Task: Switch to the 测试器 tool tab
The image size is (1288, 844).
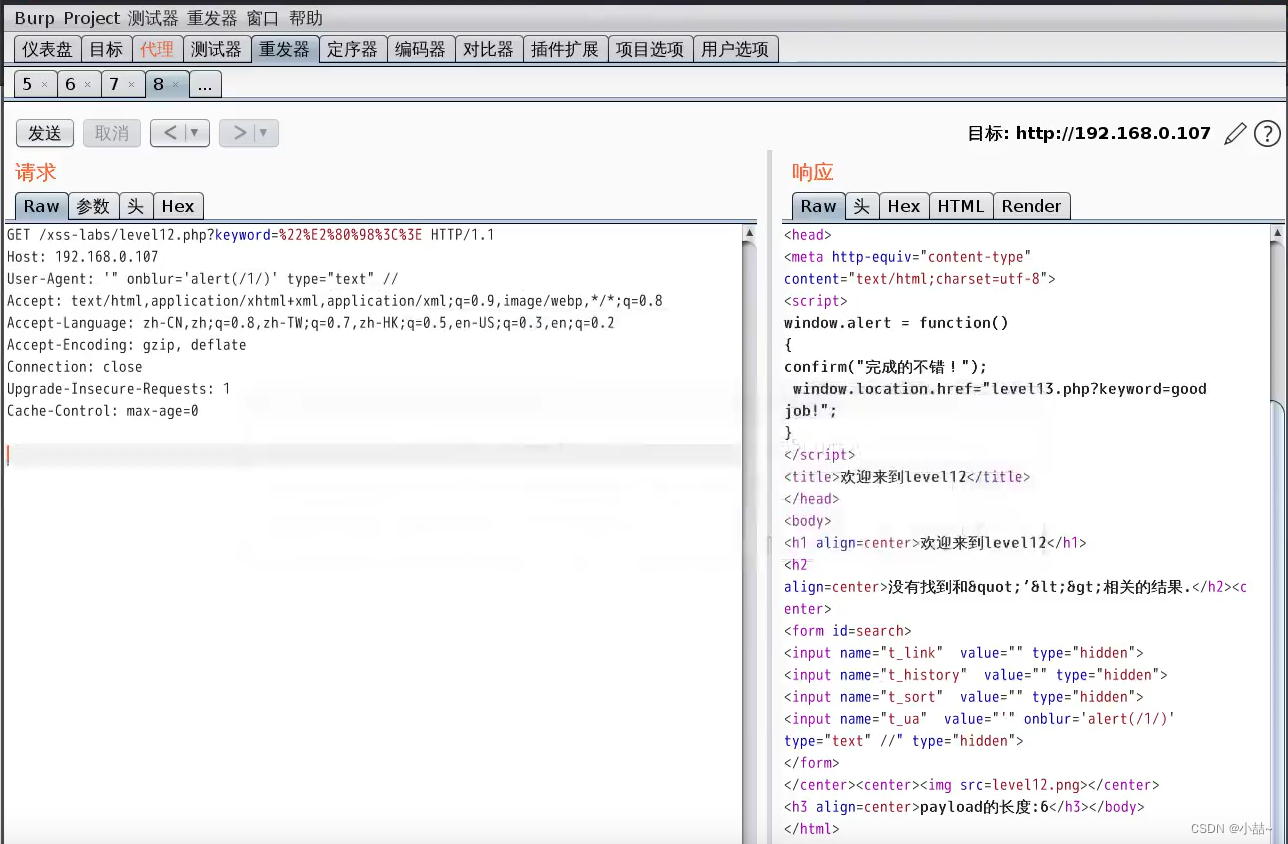Action: (216, 49)
